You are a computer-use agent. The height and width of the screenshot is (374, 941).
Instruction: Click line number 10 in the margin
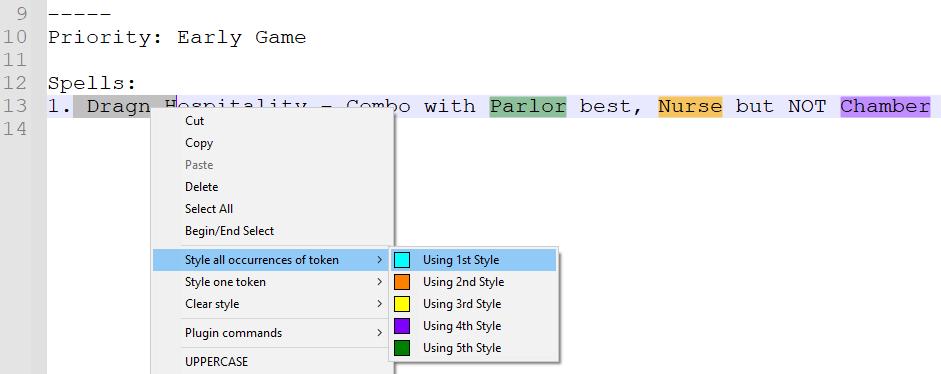click(15, 37)
